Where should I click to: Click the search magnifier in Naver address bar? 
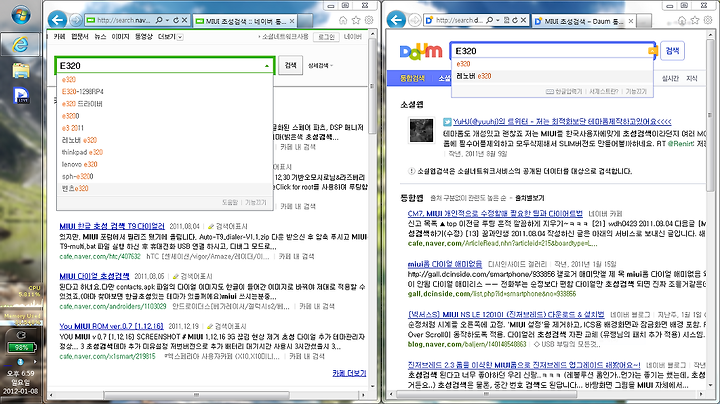pos(159,20)
